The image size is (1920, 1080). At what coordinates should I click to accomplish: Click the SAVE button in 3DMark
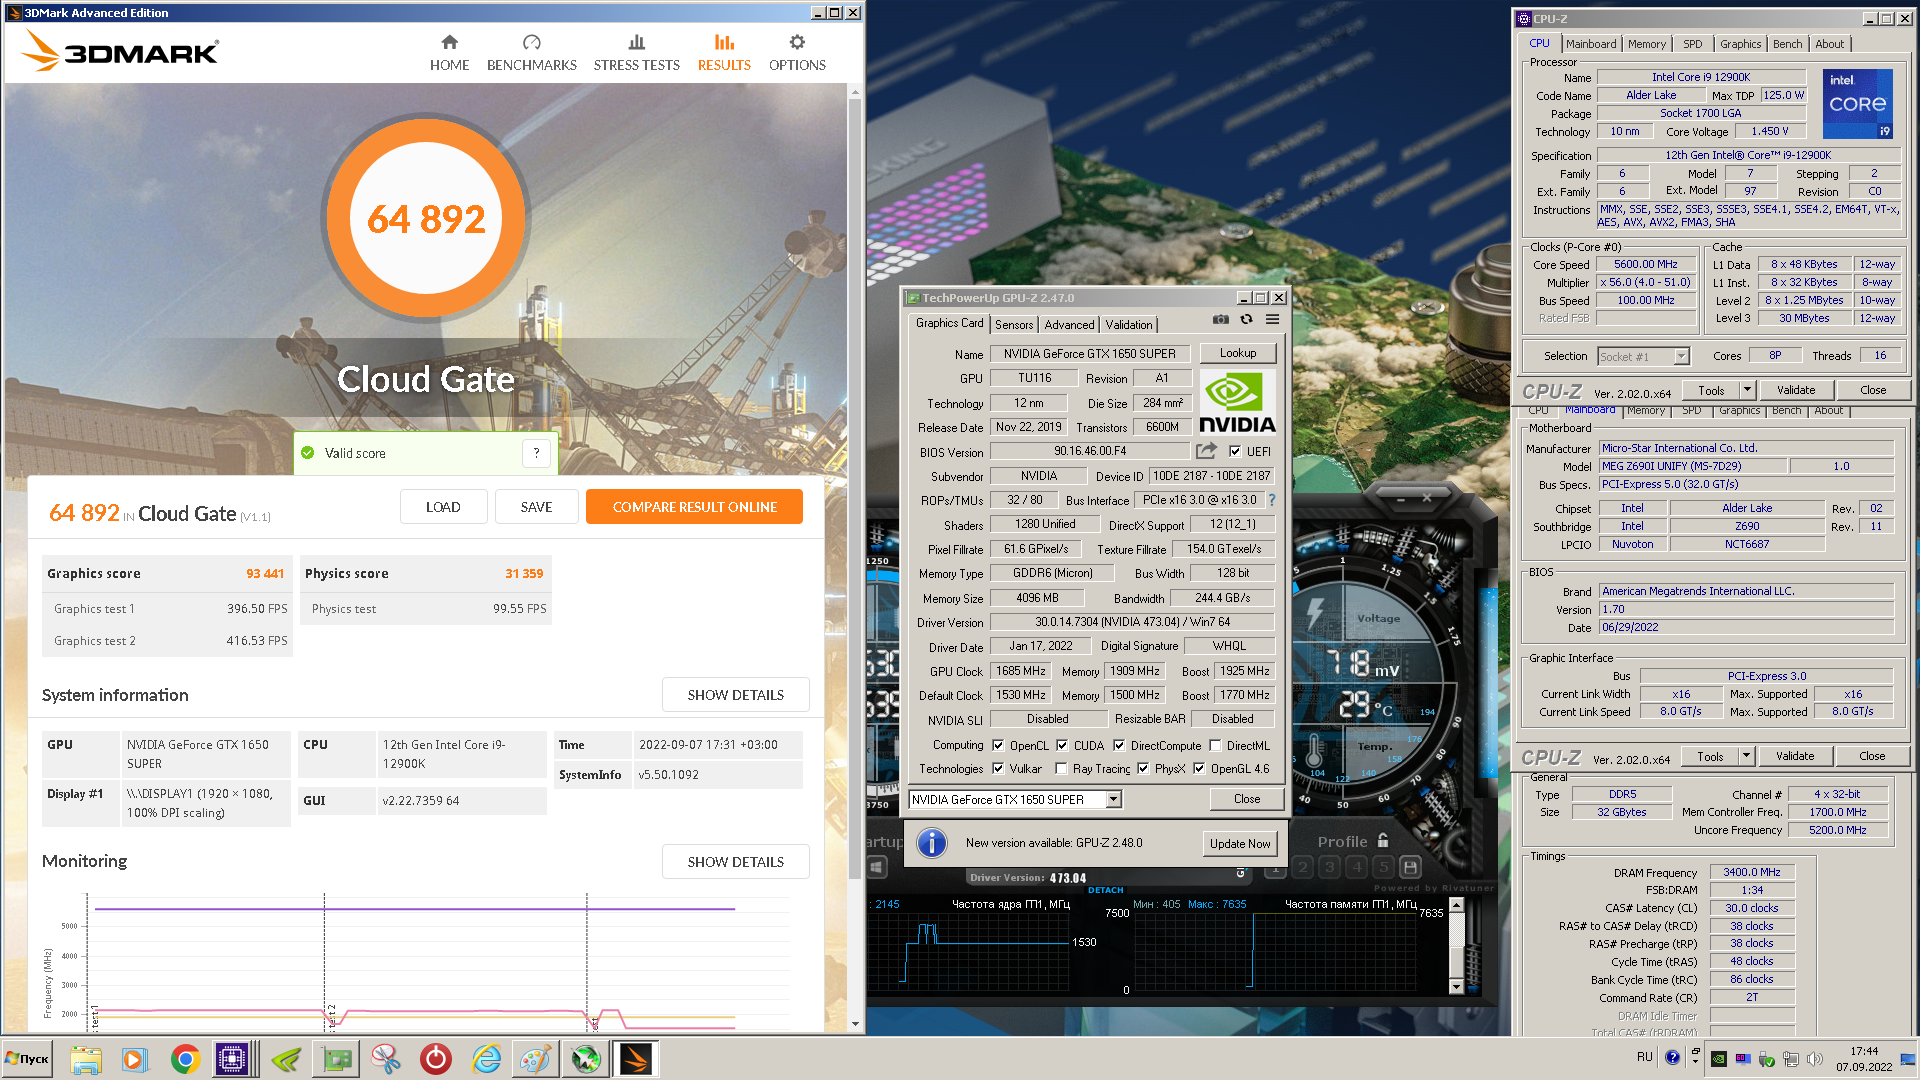tap(536, 507)
